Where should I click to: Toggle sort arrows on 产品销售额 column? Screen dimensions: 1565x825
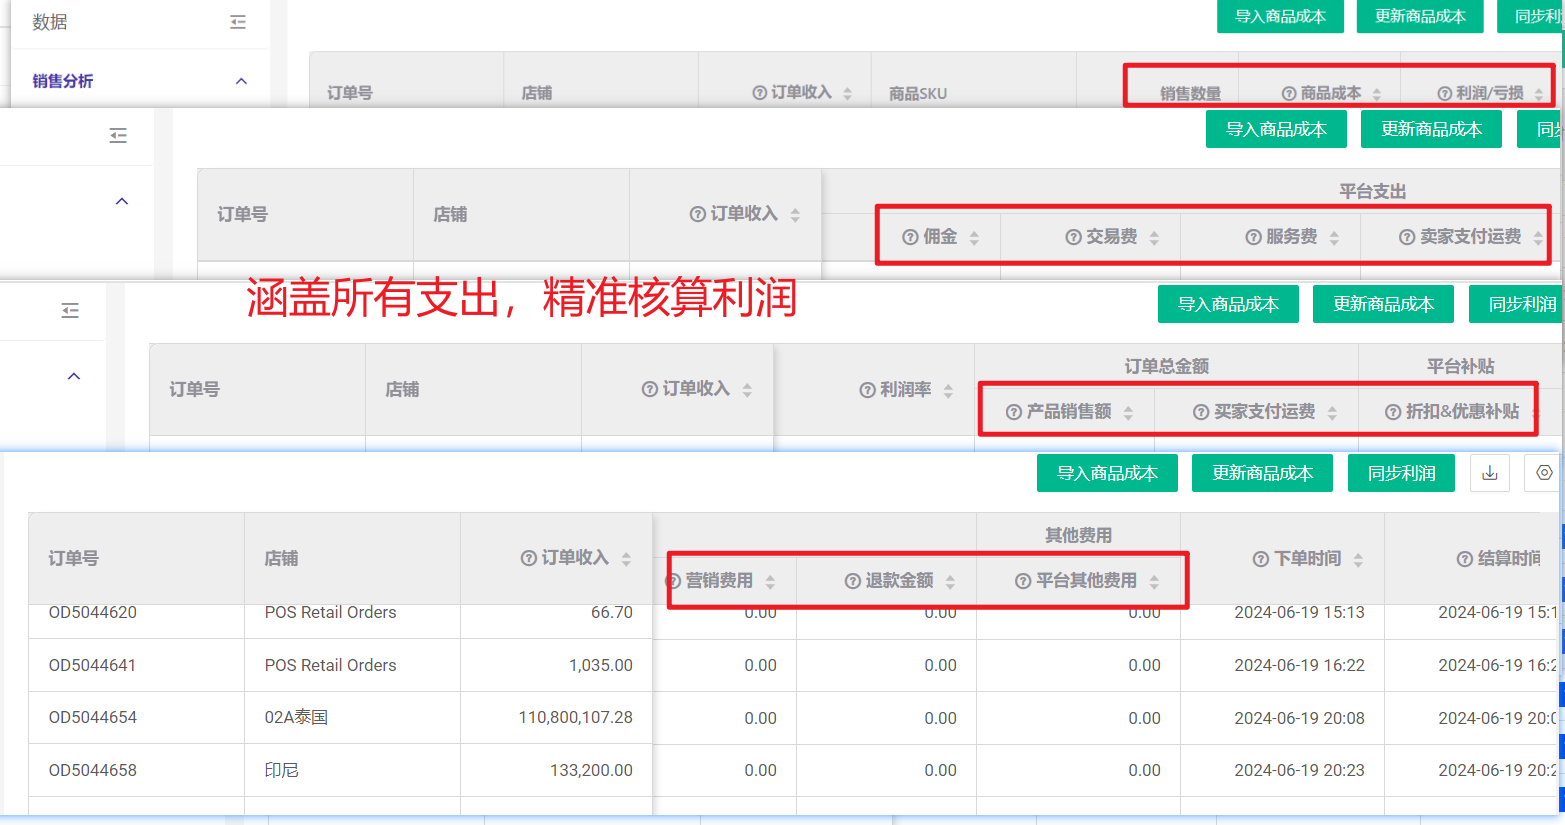(x=1128, y=412)
